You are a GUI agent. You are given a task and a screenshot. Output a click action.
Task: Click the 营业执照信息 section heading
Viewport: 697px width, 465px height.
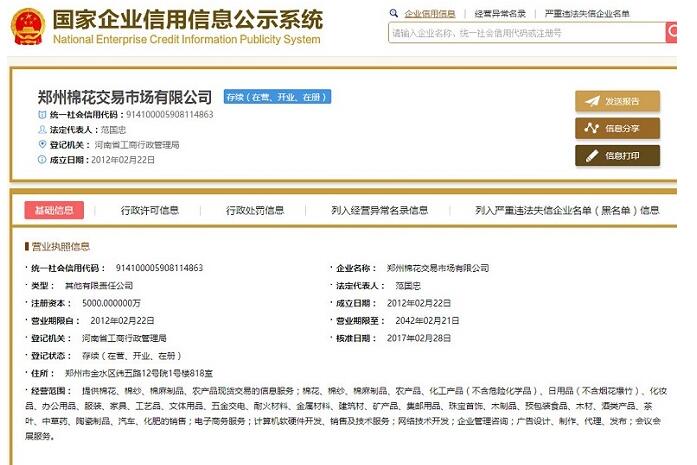(x=60, y=246)
